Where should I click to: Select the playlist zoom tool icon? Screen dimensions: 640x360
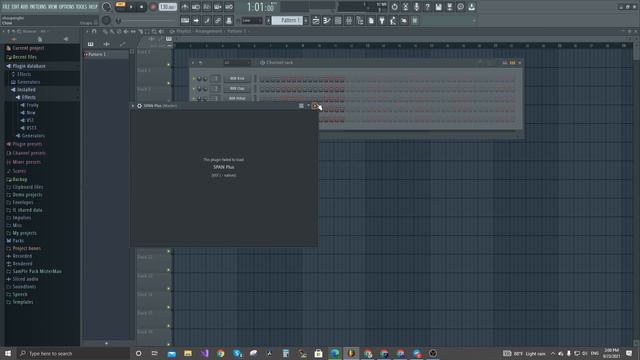(x=154, y=31)
